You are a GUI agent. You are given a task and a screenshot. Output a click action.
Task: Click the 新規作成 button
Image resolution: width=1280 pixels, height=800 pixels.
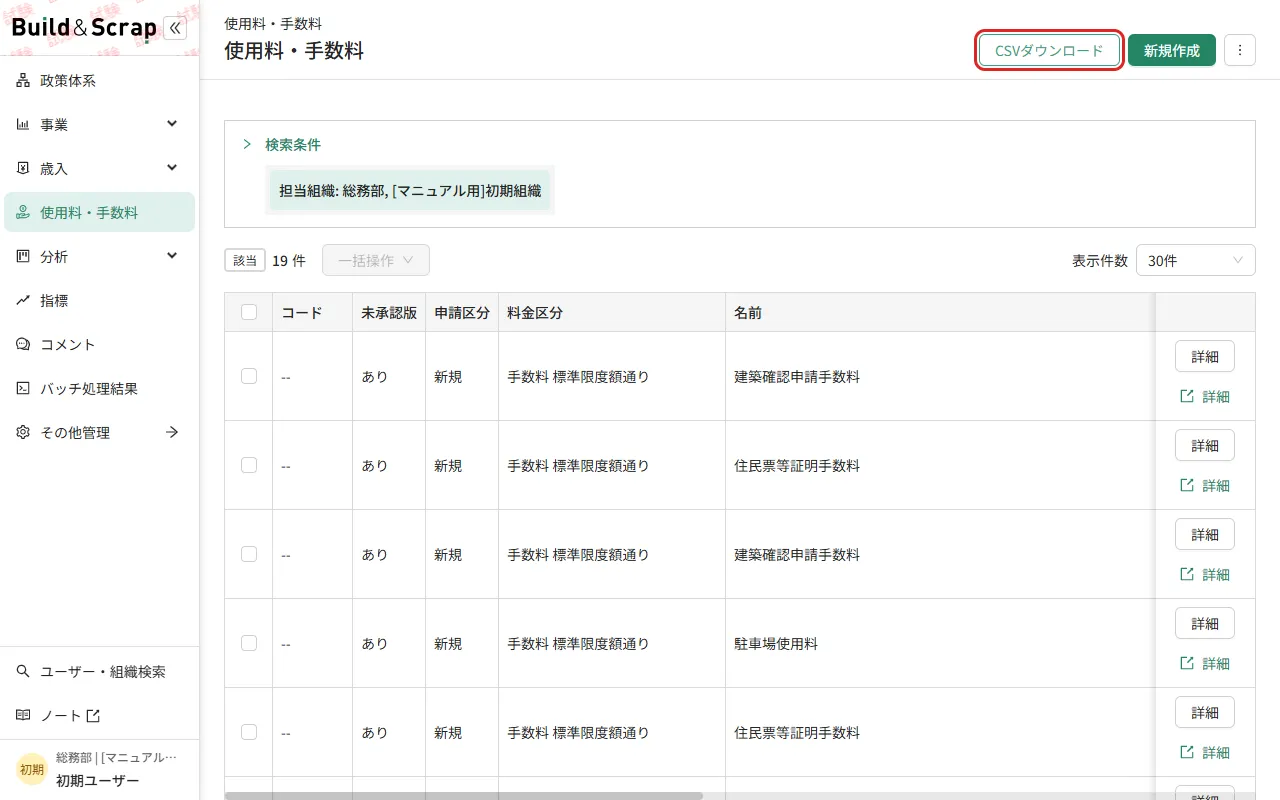(x=1172, y=50)
